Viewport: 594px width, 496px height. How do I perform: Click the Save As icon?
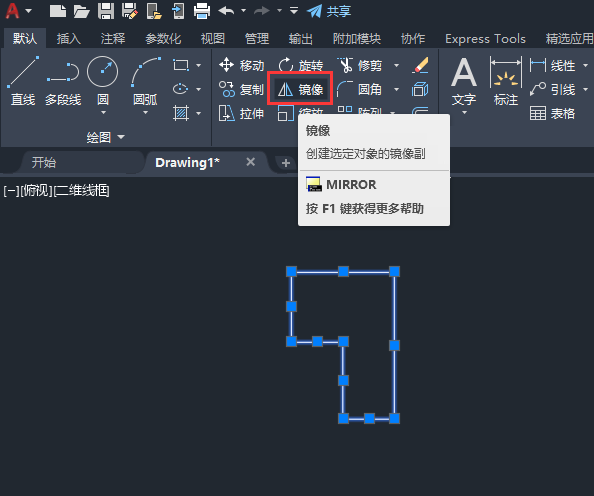pyautogui.click(x=130, y=11)
